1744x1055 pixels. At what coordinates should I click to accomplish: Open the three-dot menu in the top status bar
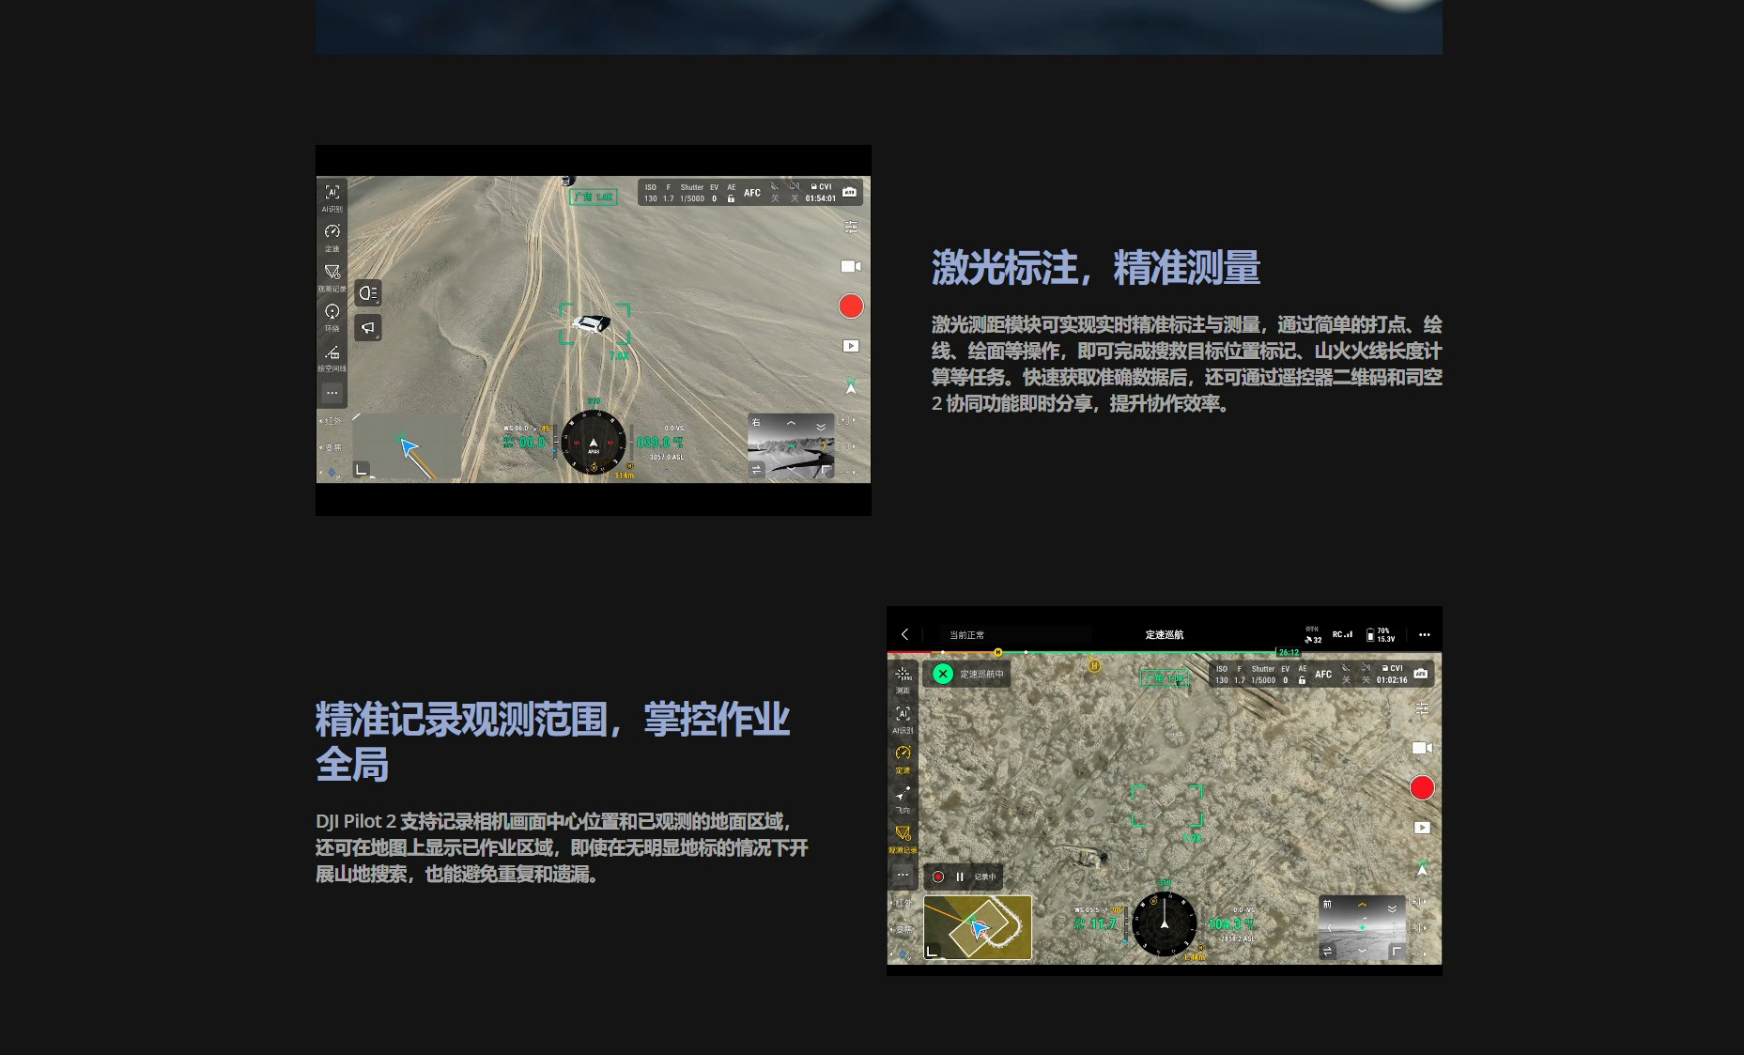(1424, 635)
